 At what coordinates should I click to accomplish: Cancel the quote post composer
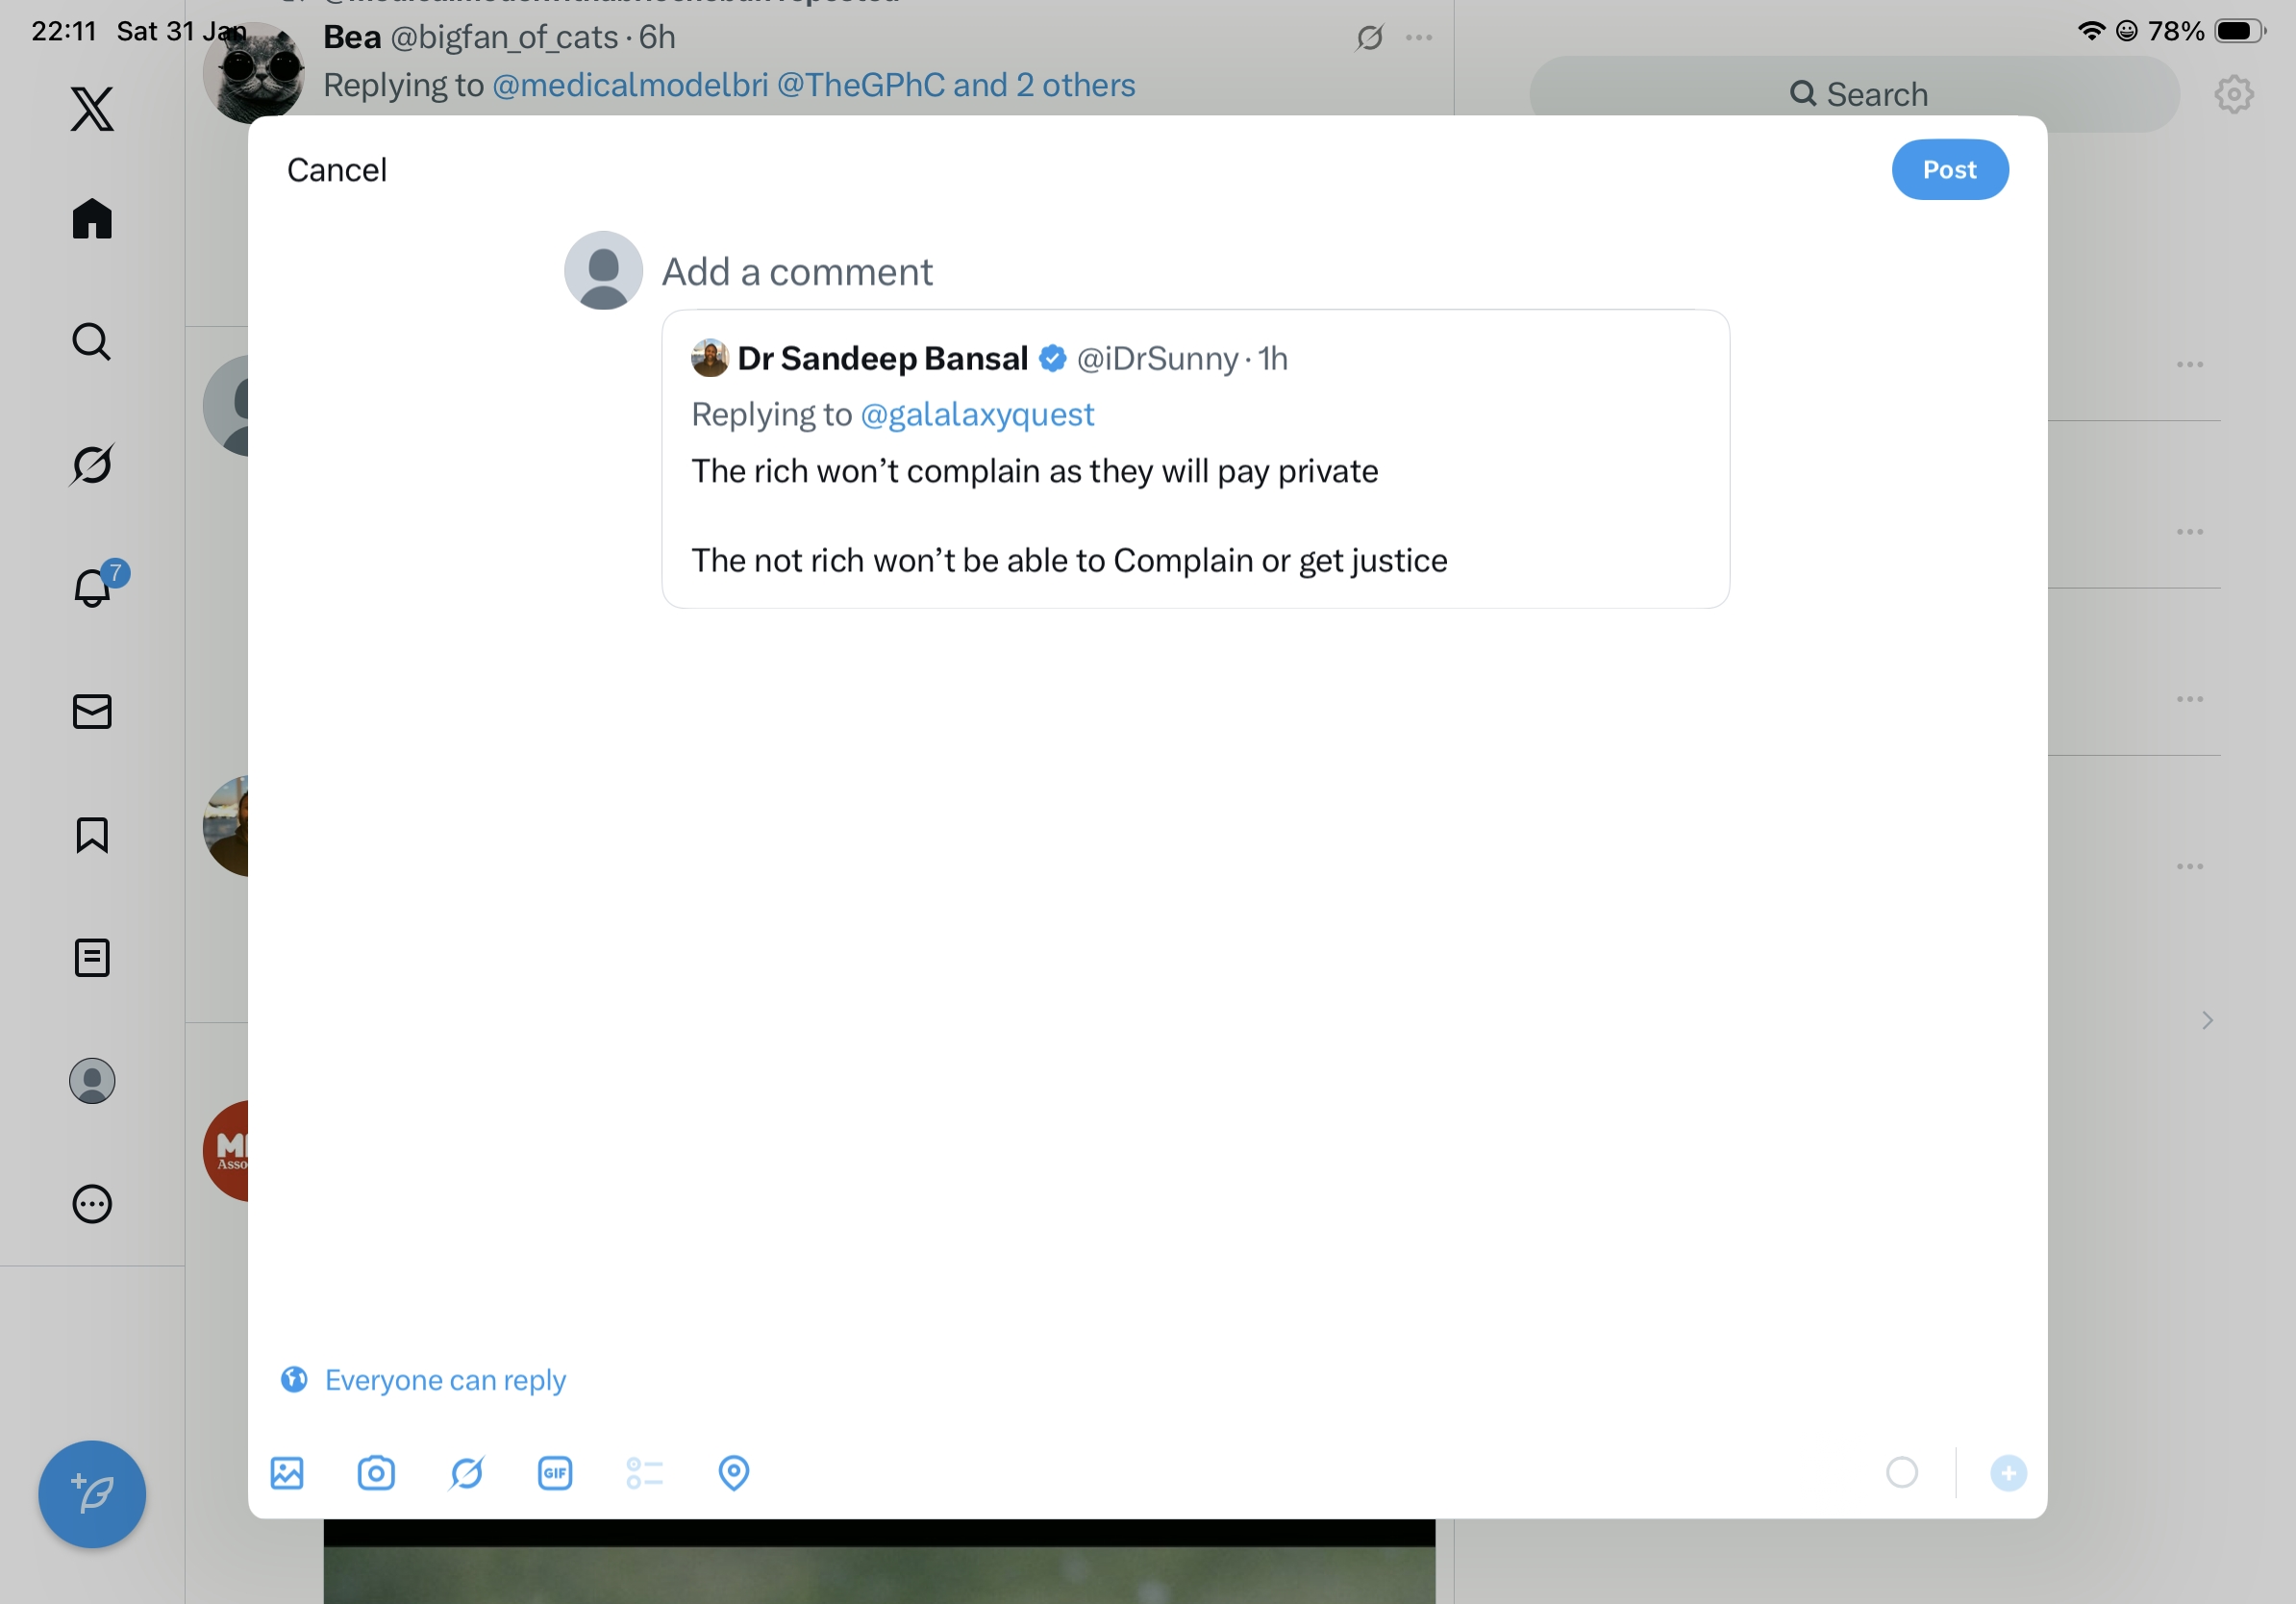tap(337, 170)
